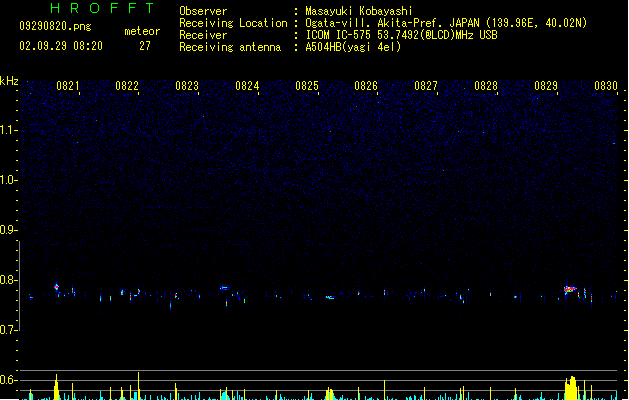Click the 0.8 kHz axis tick label
The image size is (629, 400).
click(x=8, y=280)
